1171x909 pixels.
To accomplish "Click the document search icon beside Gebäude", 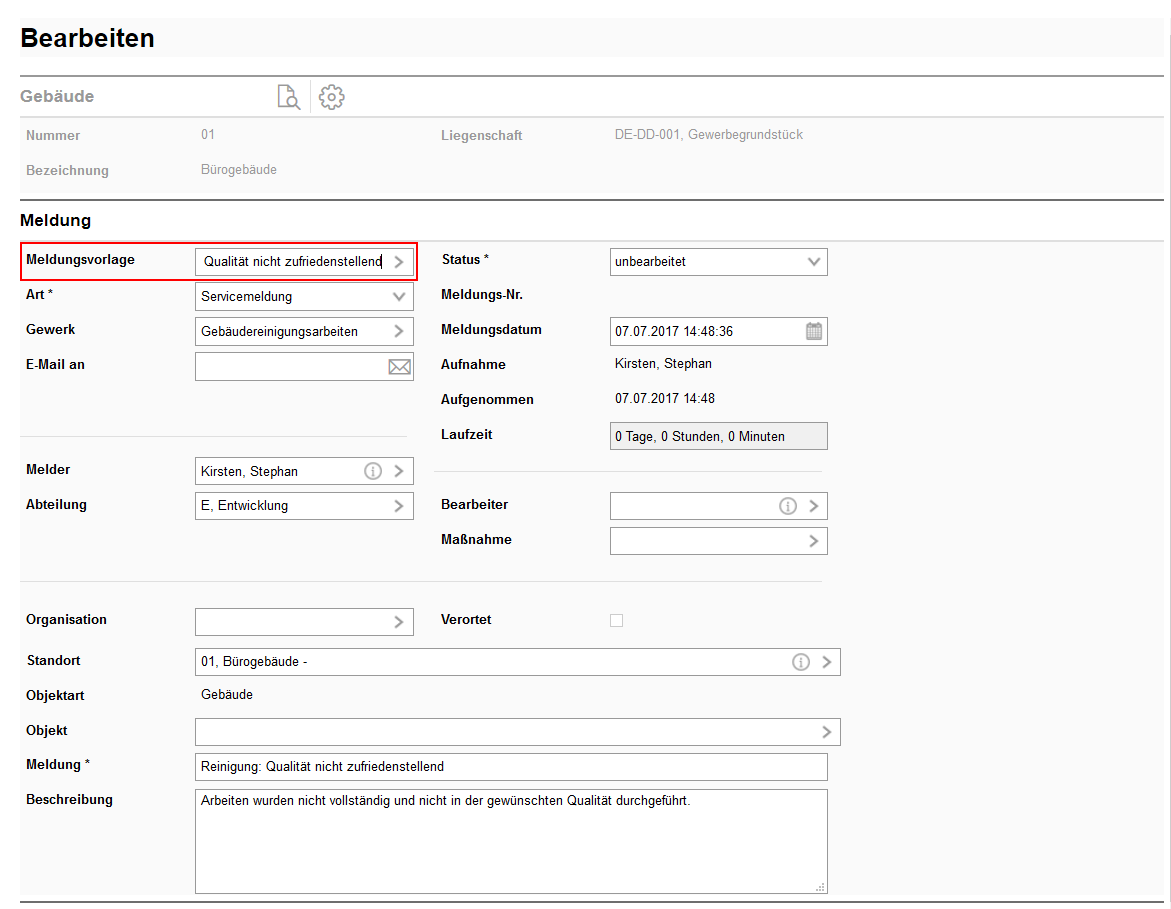I will (x=288, y=97).
